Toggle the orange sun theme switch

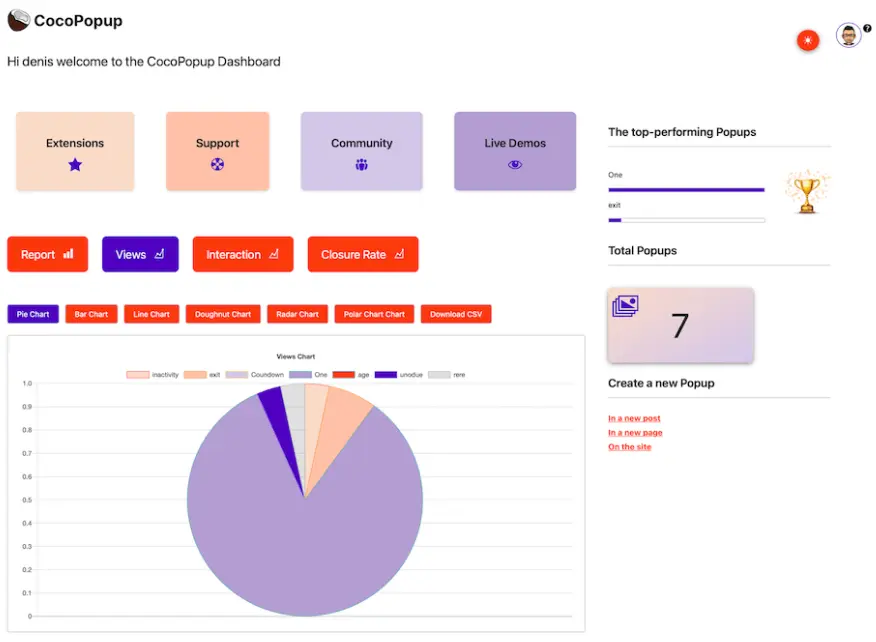point(808,40)
